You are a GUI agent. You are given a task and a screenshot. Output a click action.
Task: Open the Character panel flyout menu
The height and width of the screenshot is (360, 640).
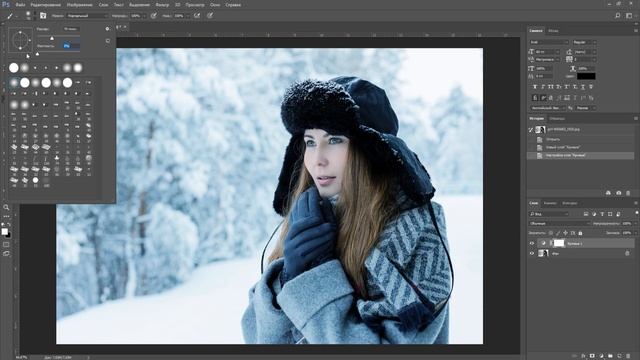[x=636, y=31]
